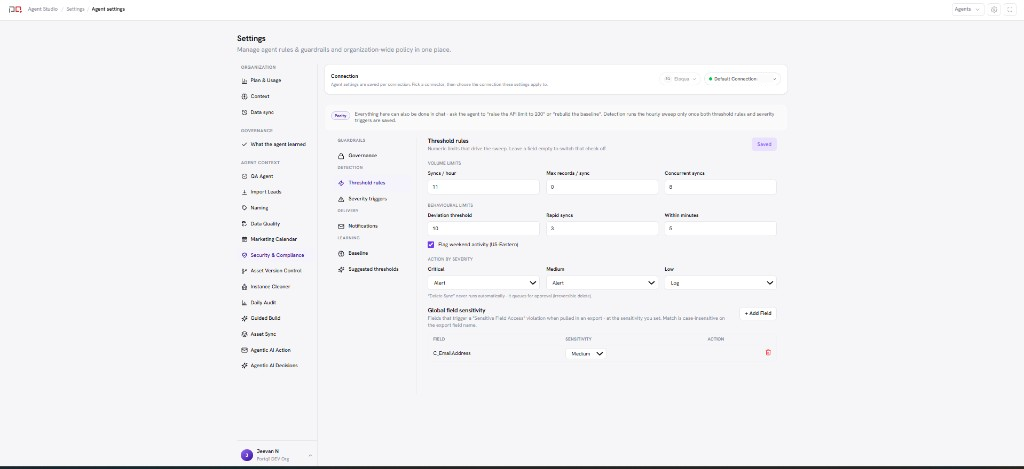This screenshot has height=469, width=1024.
Task: Click the Deviation threshold input field
Action: tap(483, 229)
